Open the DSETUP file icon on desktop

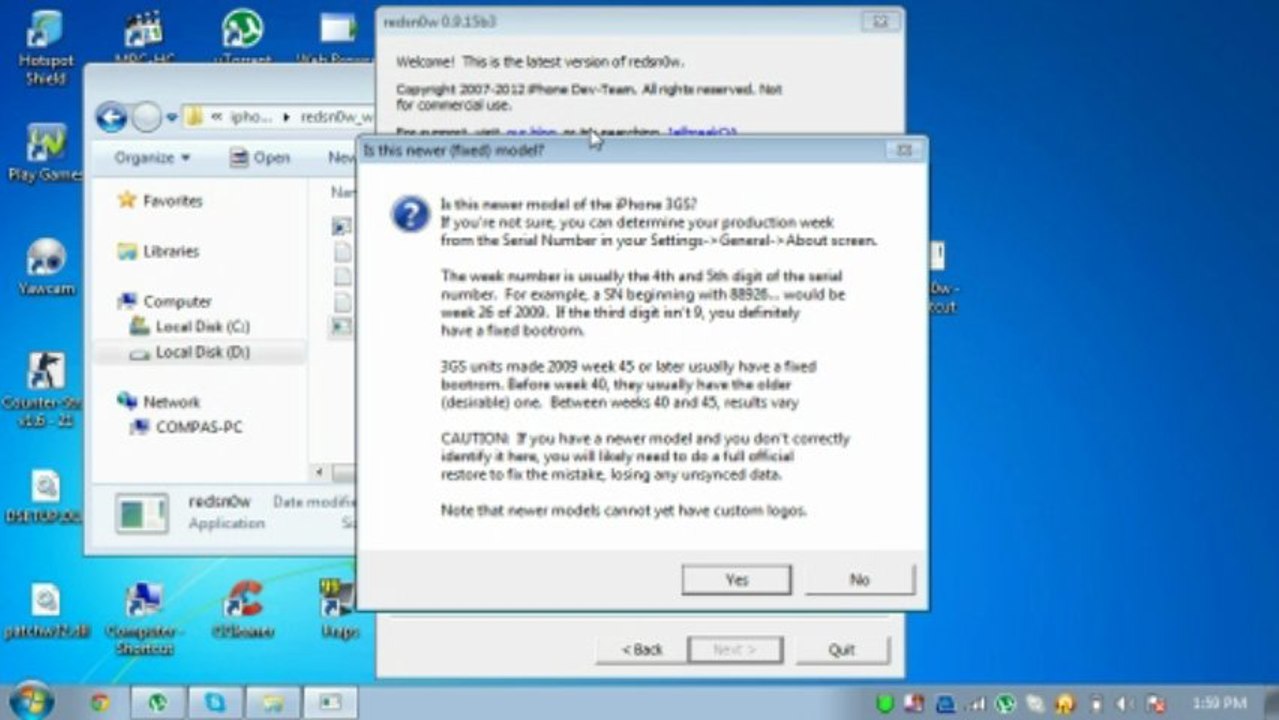pyautogui.click(x=45, y=496)
